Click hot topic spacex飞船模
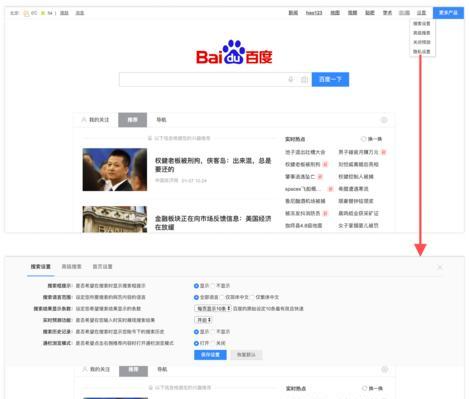The height and width of the screenshot is (399, 469). tap(303, 189)
